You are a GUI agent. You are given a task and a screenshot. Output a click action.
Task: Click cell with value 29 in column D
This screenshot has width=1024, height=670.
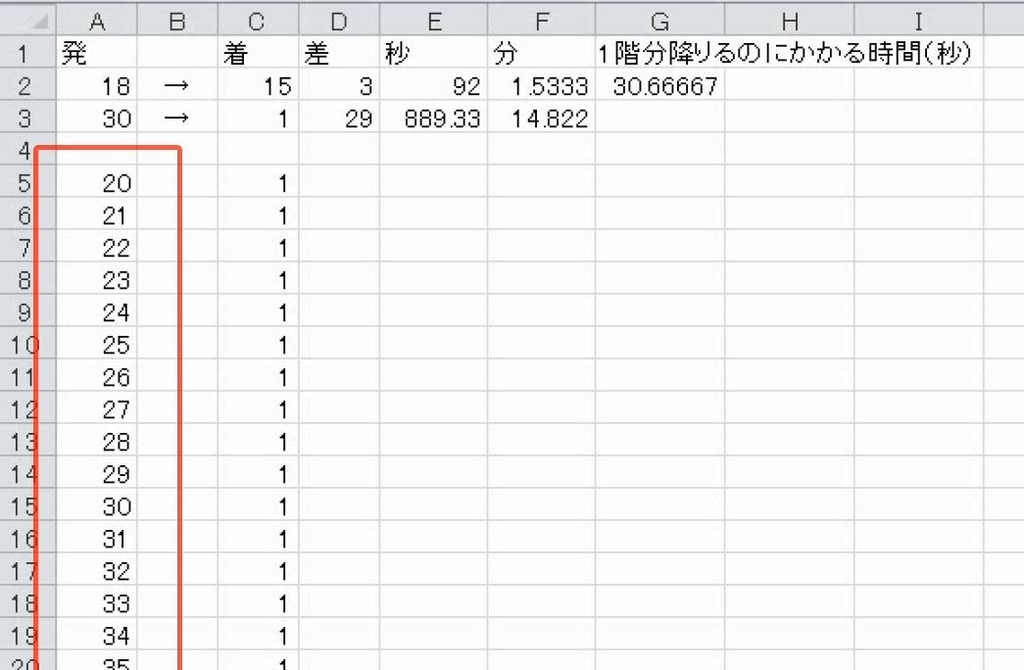point(339,118)
